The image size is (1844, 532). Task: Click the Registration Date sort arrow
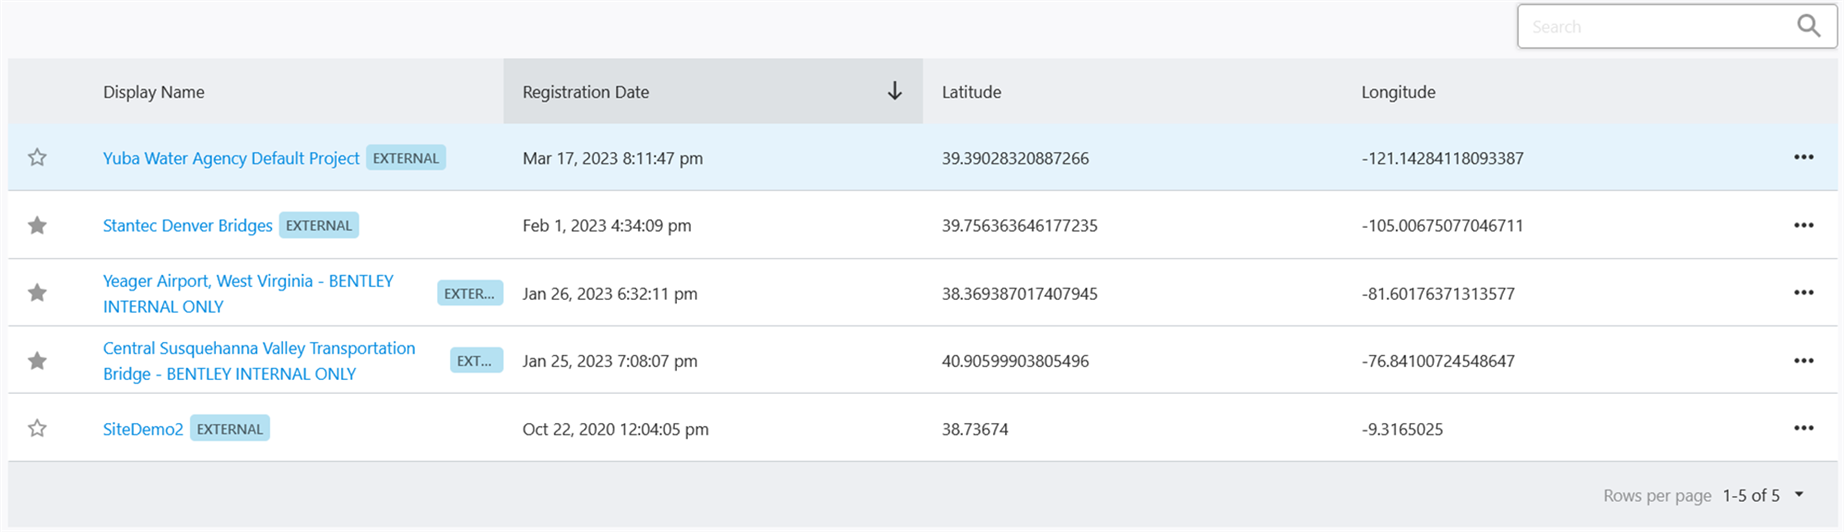tap(894, 91)
